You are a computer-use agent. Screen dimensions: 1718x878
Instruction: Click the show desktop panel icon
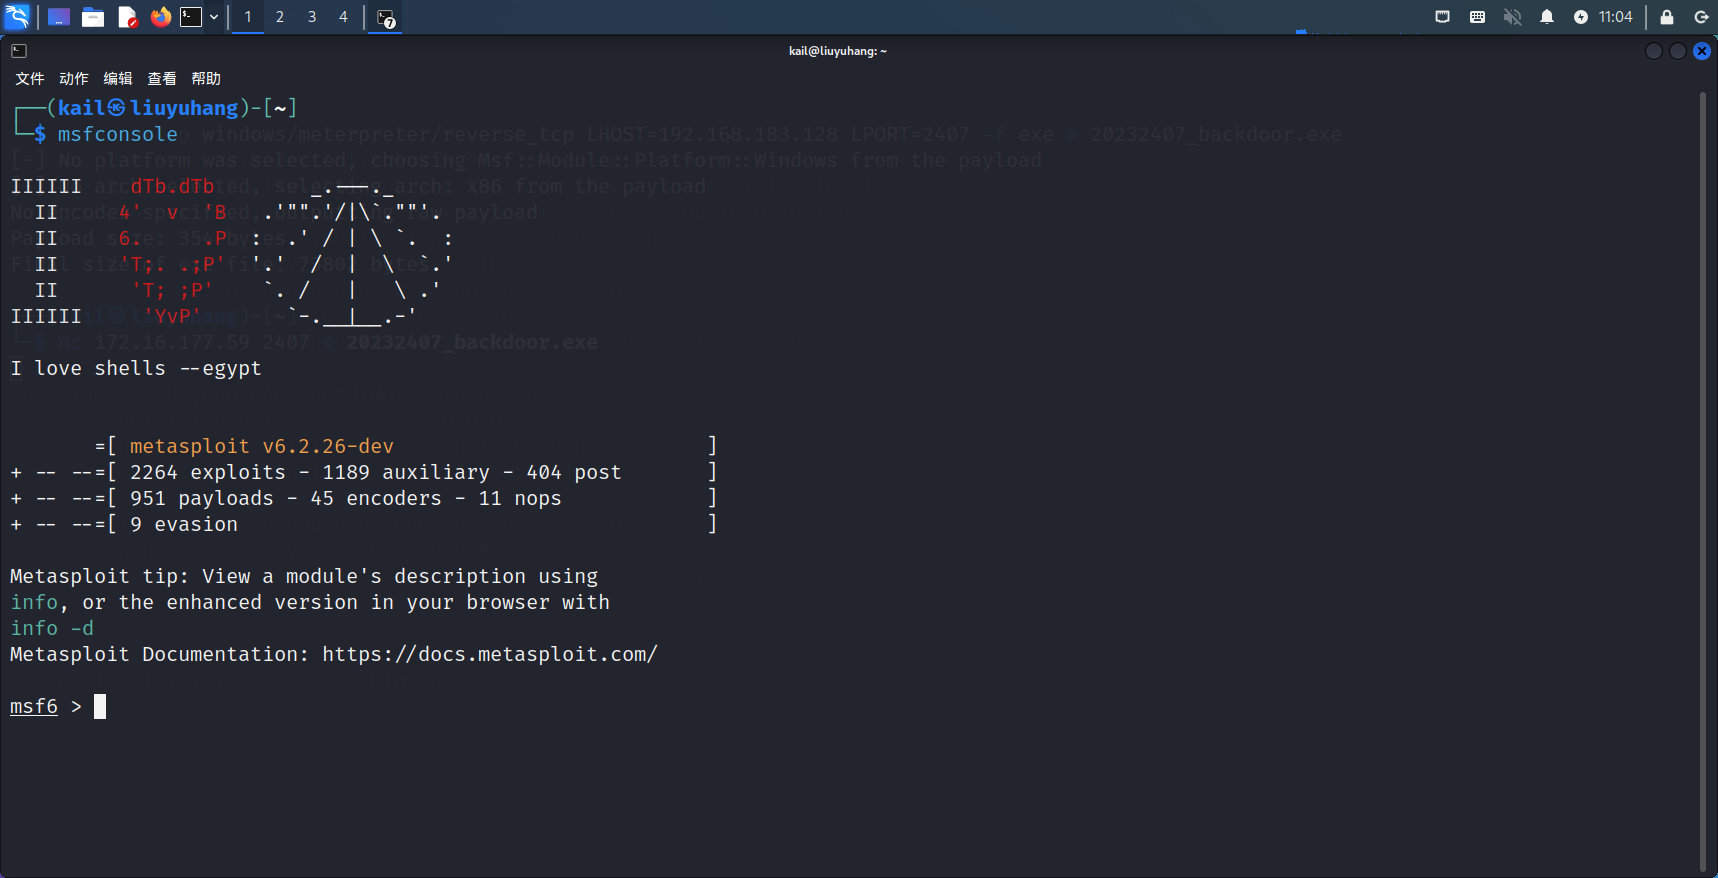pos(59,17)
